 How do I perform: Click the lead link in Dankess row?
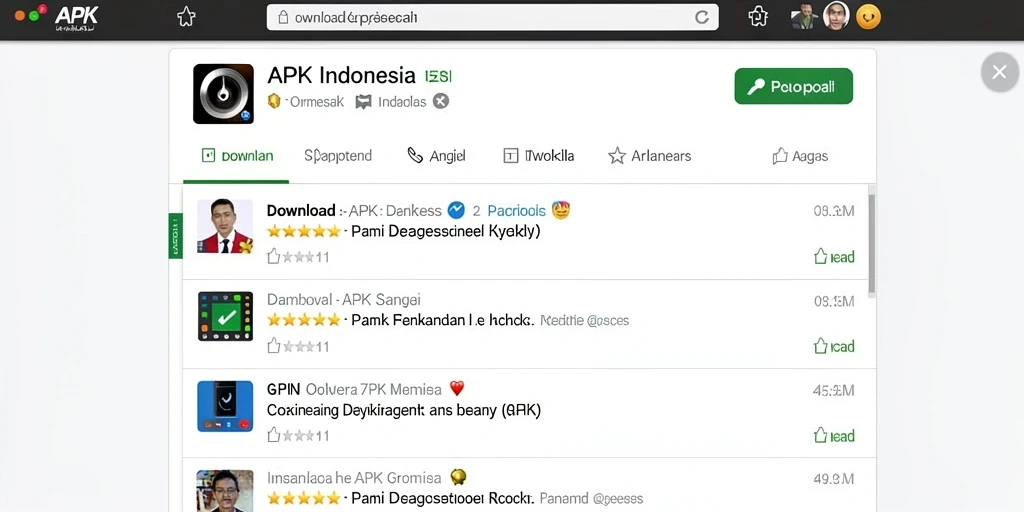pos(834,257)
